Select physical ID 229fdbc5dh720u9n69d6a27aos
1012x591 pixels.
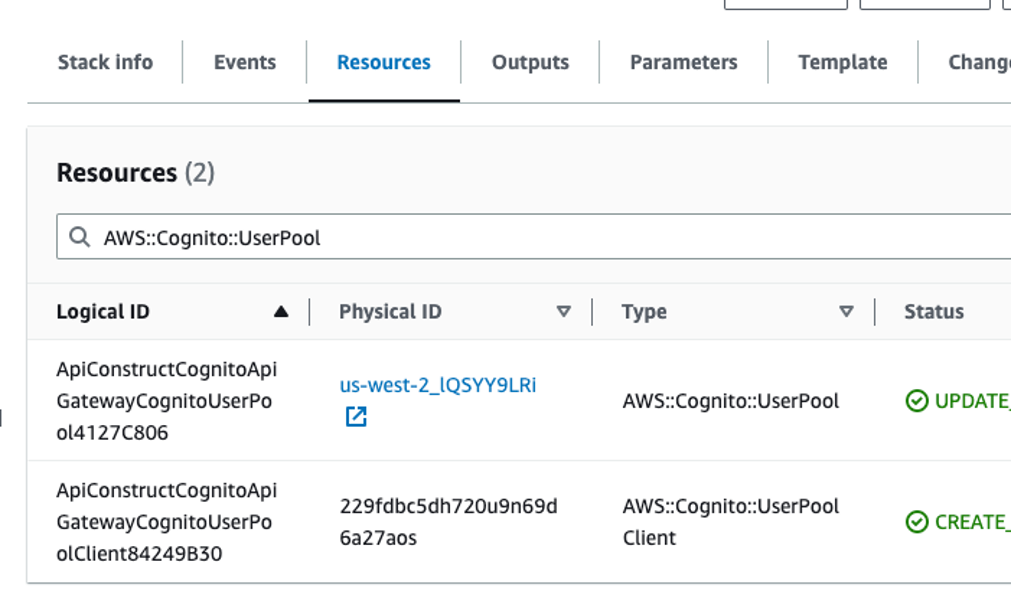click(x=449, y=522)
